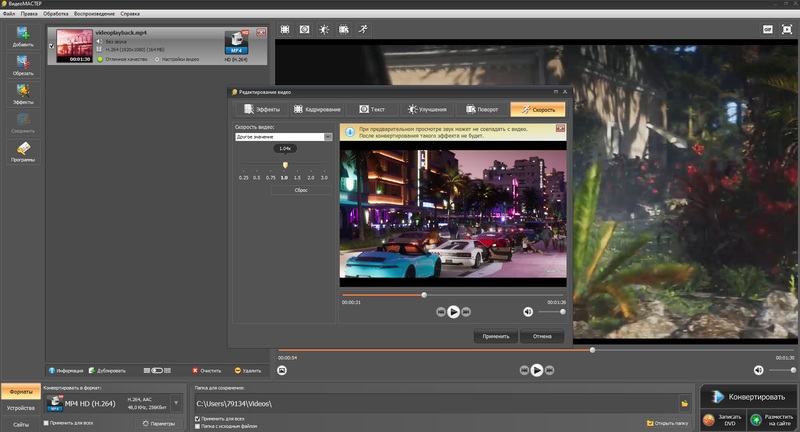Toggle the checkbox next to videoplayback.mp4

point(52,46)
